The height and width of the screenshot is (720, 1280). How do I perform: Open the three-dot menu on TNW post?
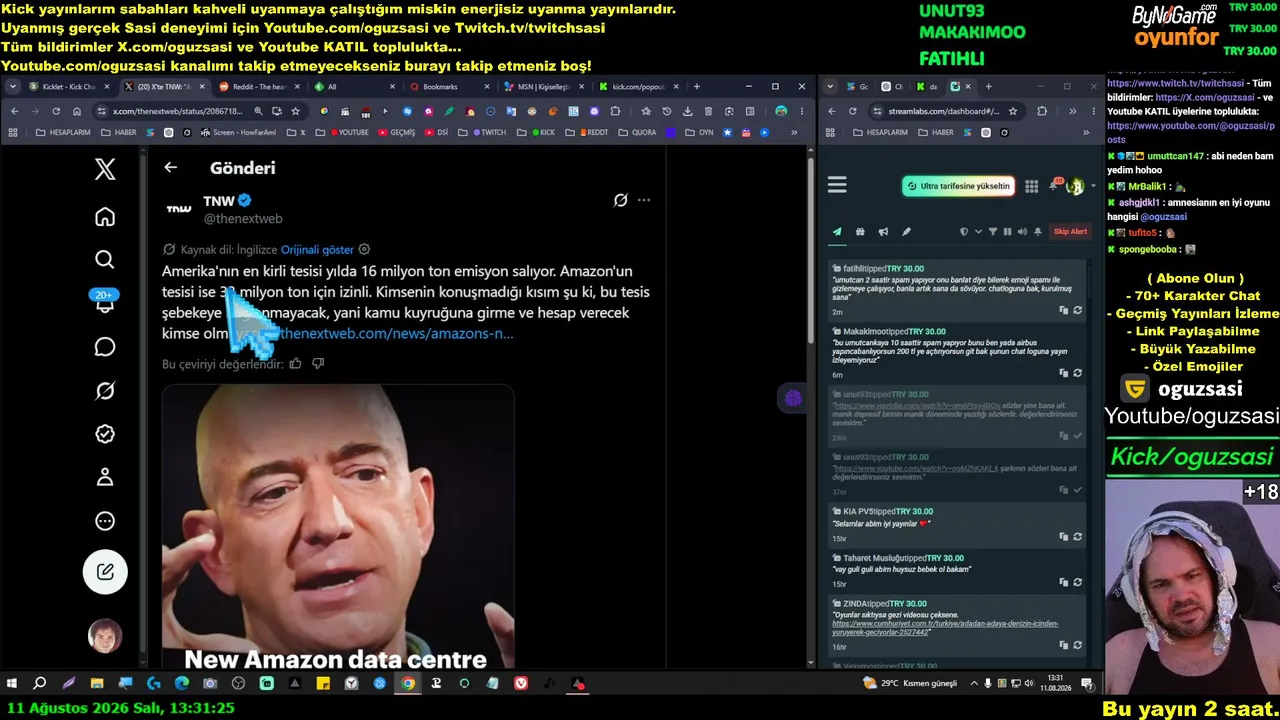tap(644, 200)
